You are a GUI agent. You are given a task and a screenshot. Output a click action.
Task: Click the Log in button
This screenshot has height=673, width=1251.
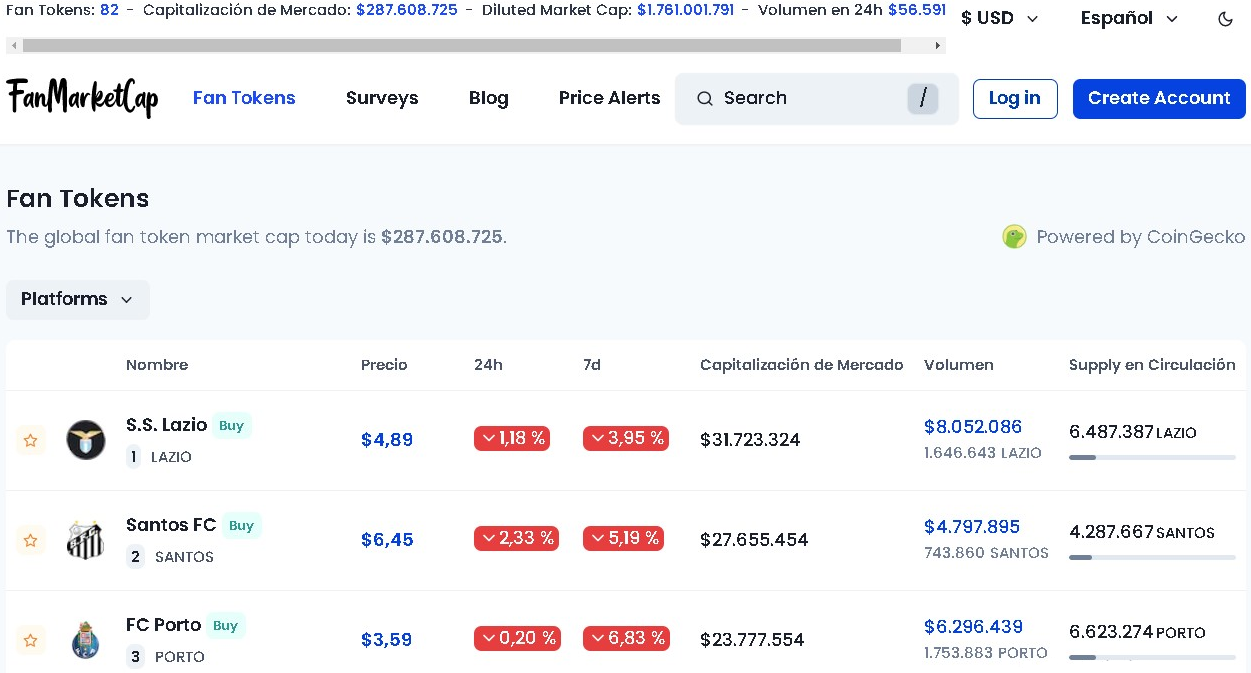click(x=1014, y=98)
